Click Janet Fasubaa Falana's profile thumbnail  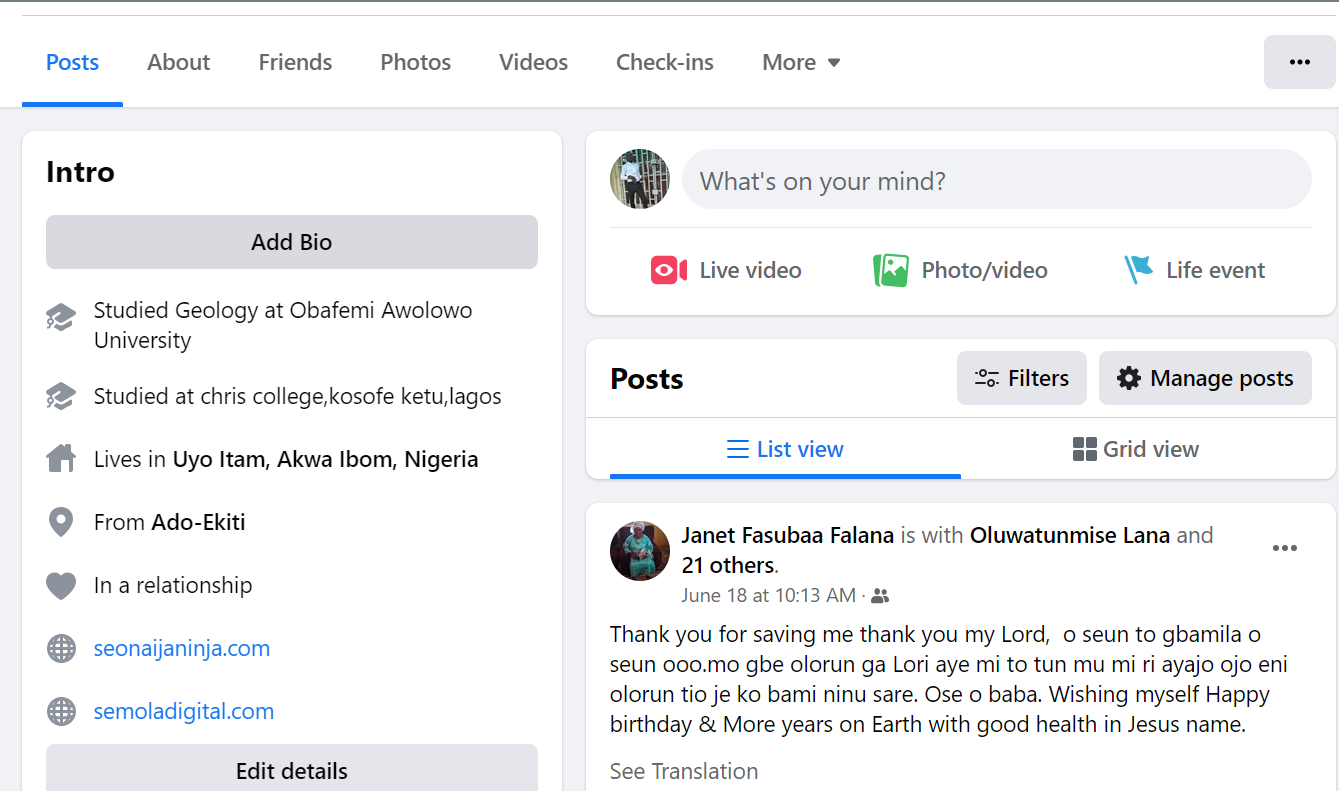[639, 551]
